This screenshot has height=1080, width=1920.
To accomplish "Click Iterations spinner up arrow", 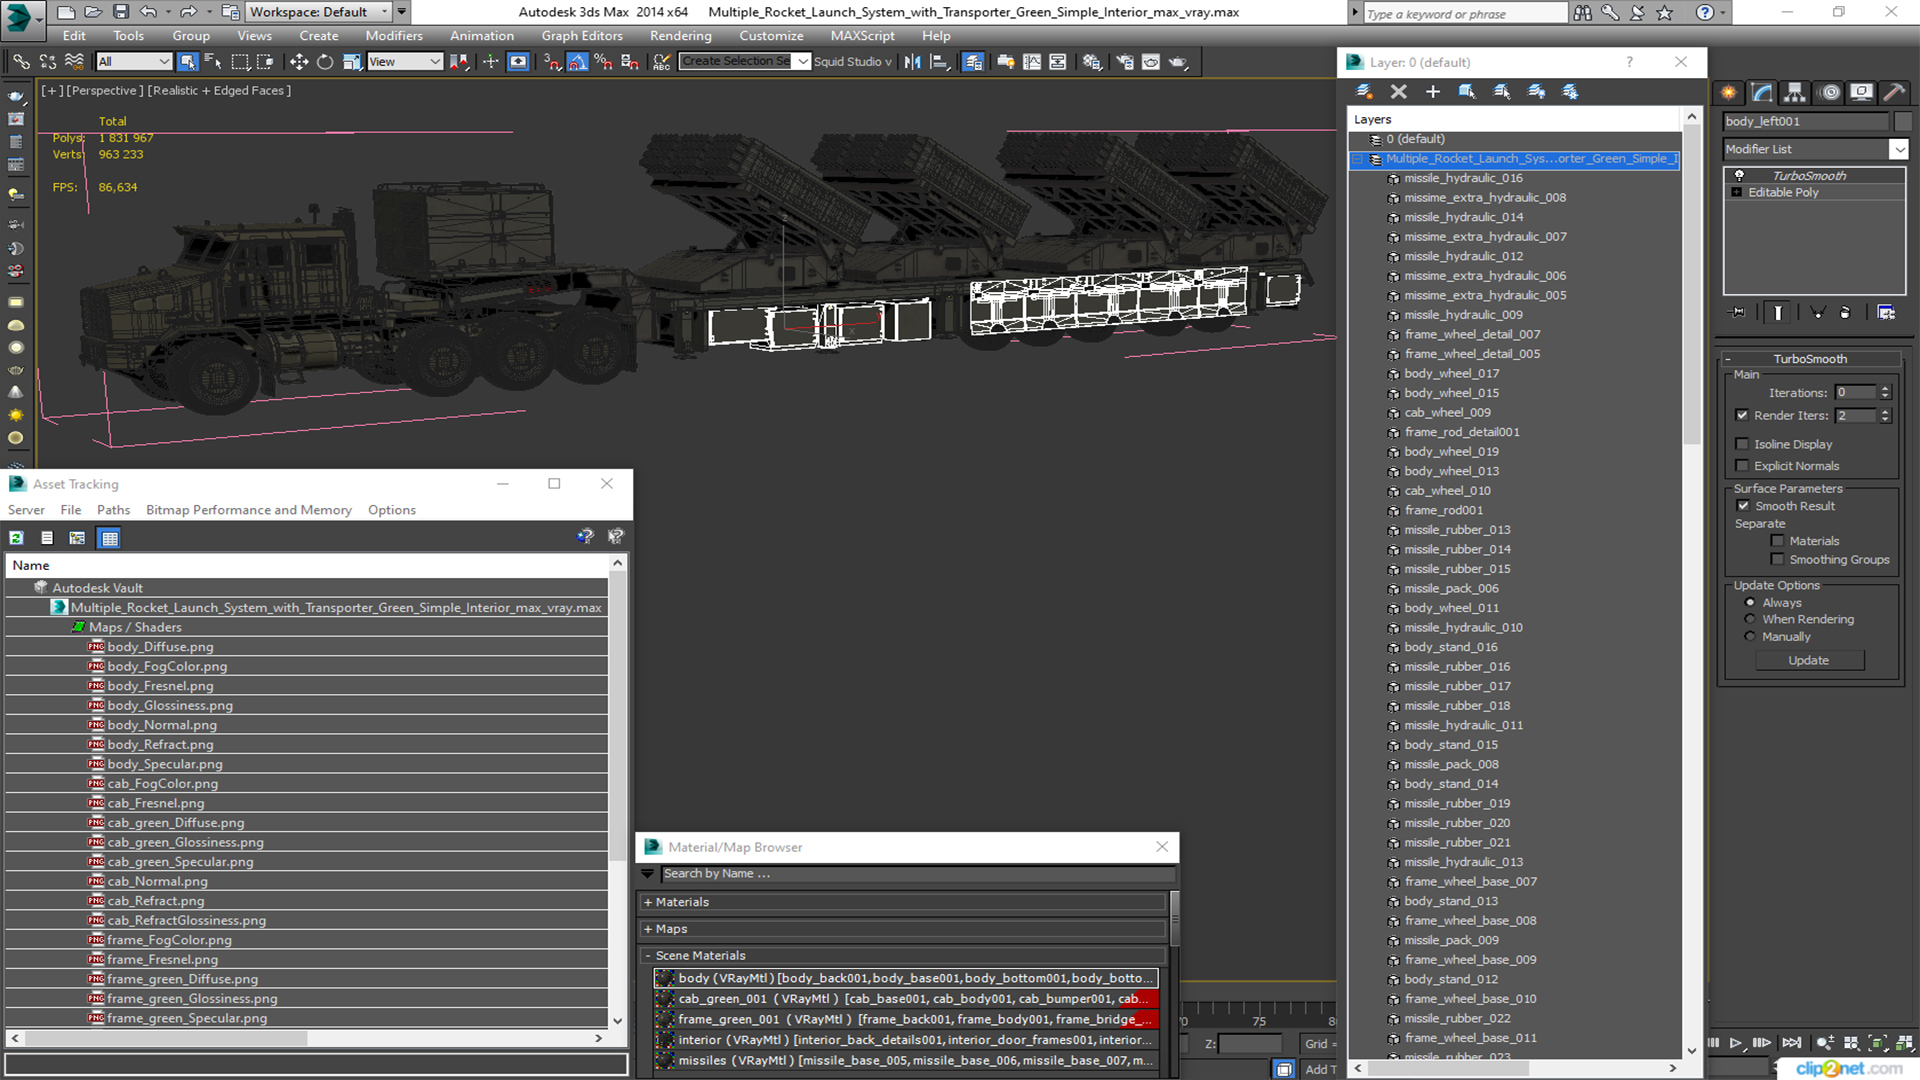I will (1885, 389).
